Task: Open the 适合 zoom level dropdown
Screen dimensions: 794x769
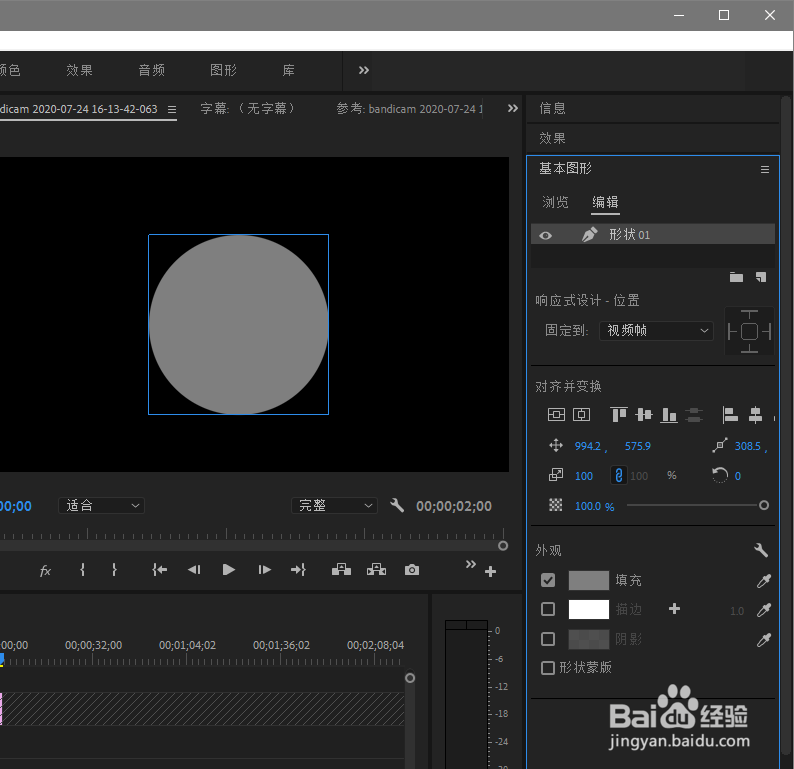Action: [102, 506]
